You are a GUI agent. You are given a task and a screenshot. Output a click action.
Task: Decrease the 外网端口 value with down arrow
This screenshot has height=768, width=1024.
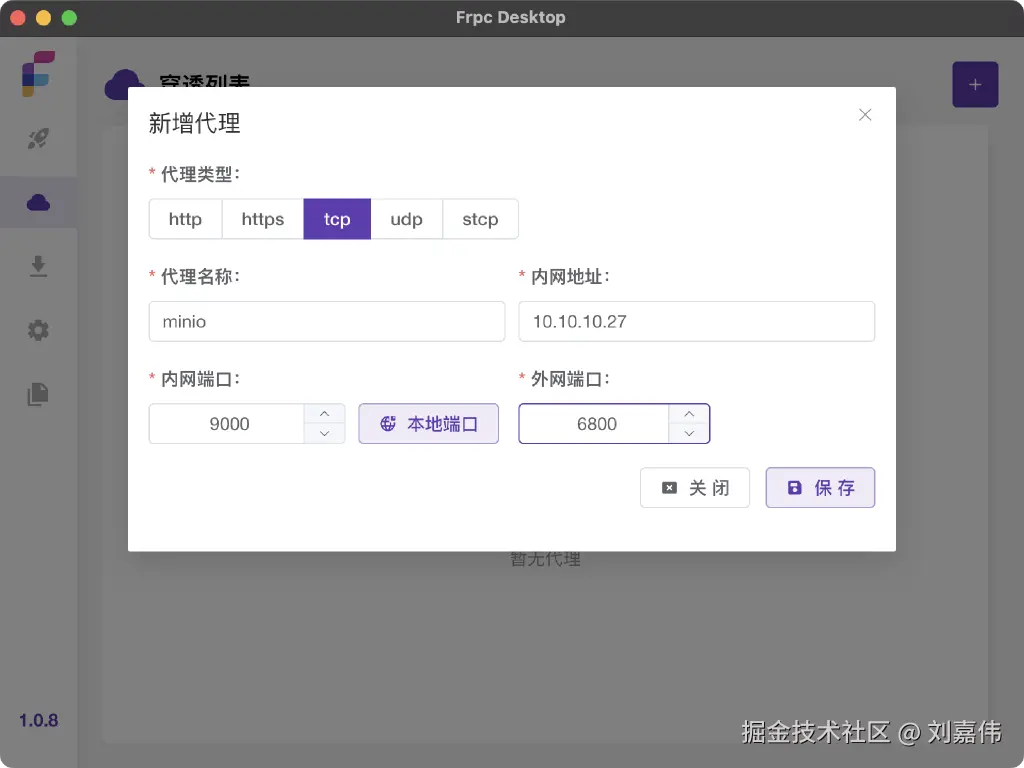point(689,434)
